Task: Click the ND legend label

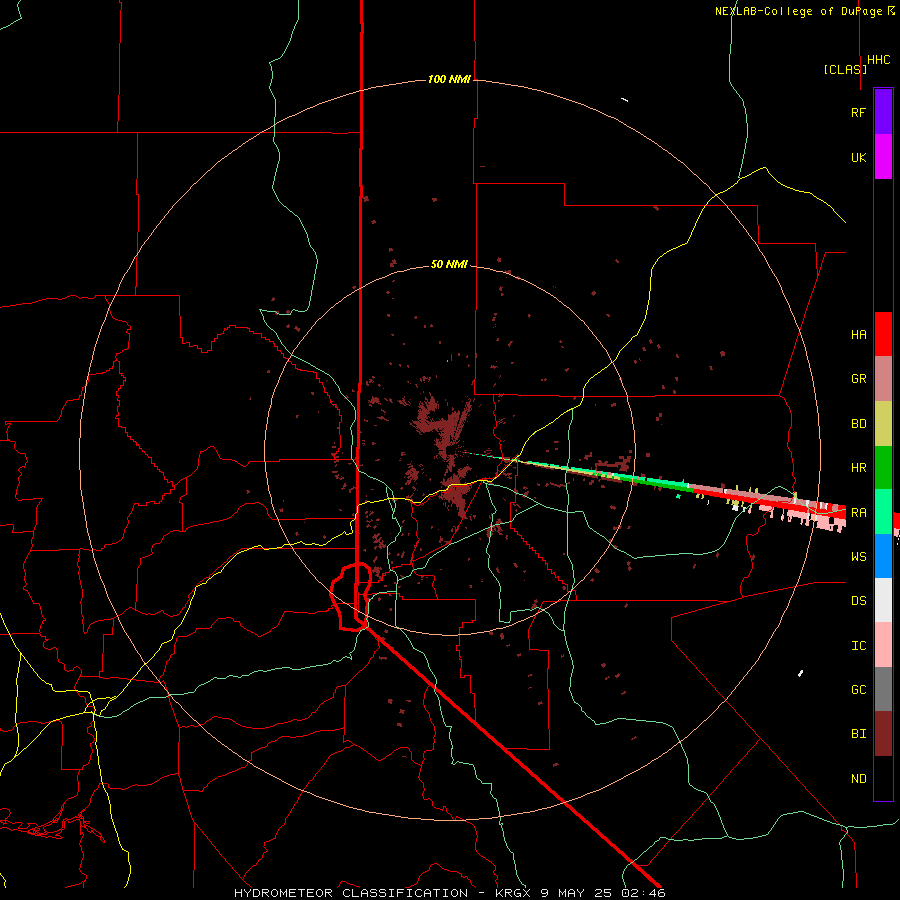Action: coord(858,778)
